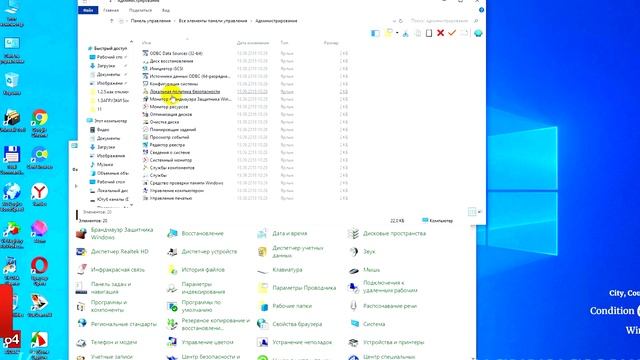
Task: Click the search field in Explorer
Action: 443,20
